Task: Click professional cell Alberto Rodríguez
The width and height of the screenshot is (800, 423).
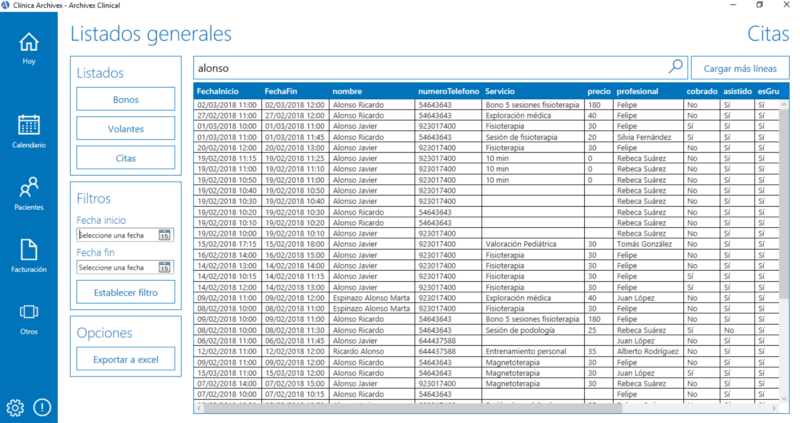Action: click(647, 352)
